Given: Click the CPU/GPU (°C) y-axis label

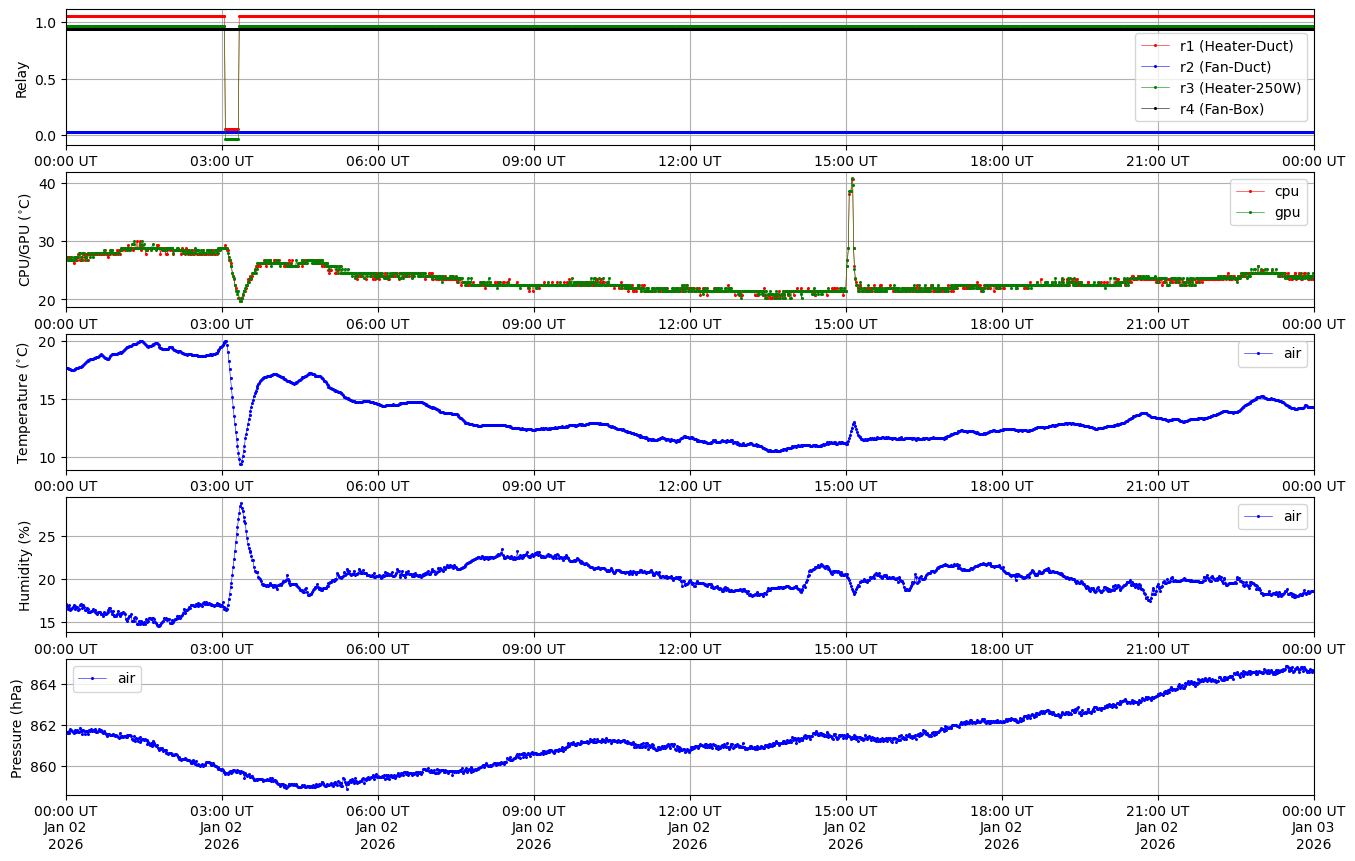Looking at the screenshot, I should pos(24,240).
